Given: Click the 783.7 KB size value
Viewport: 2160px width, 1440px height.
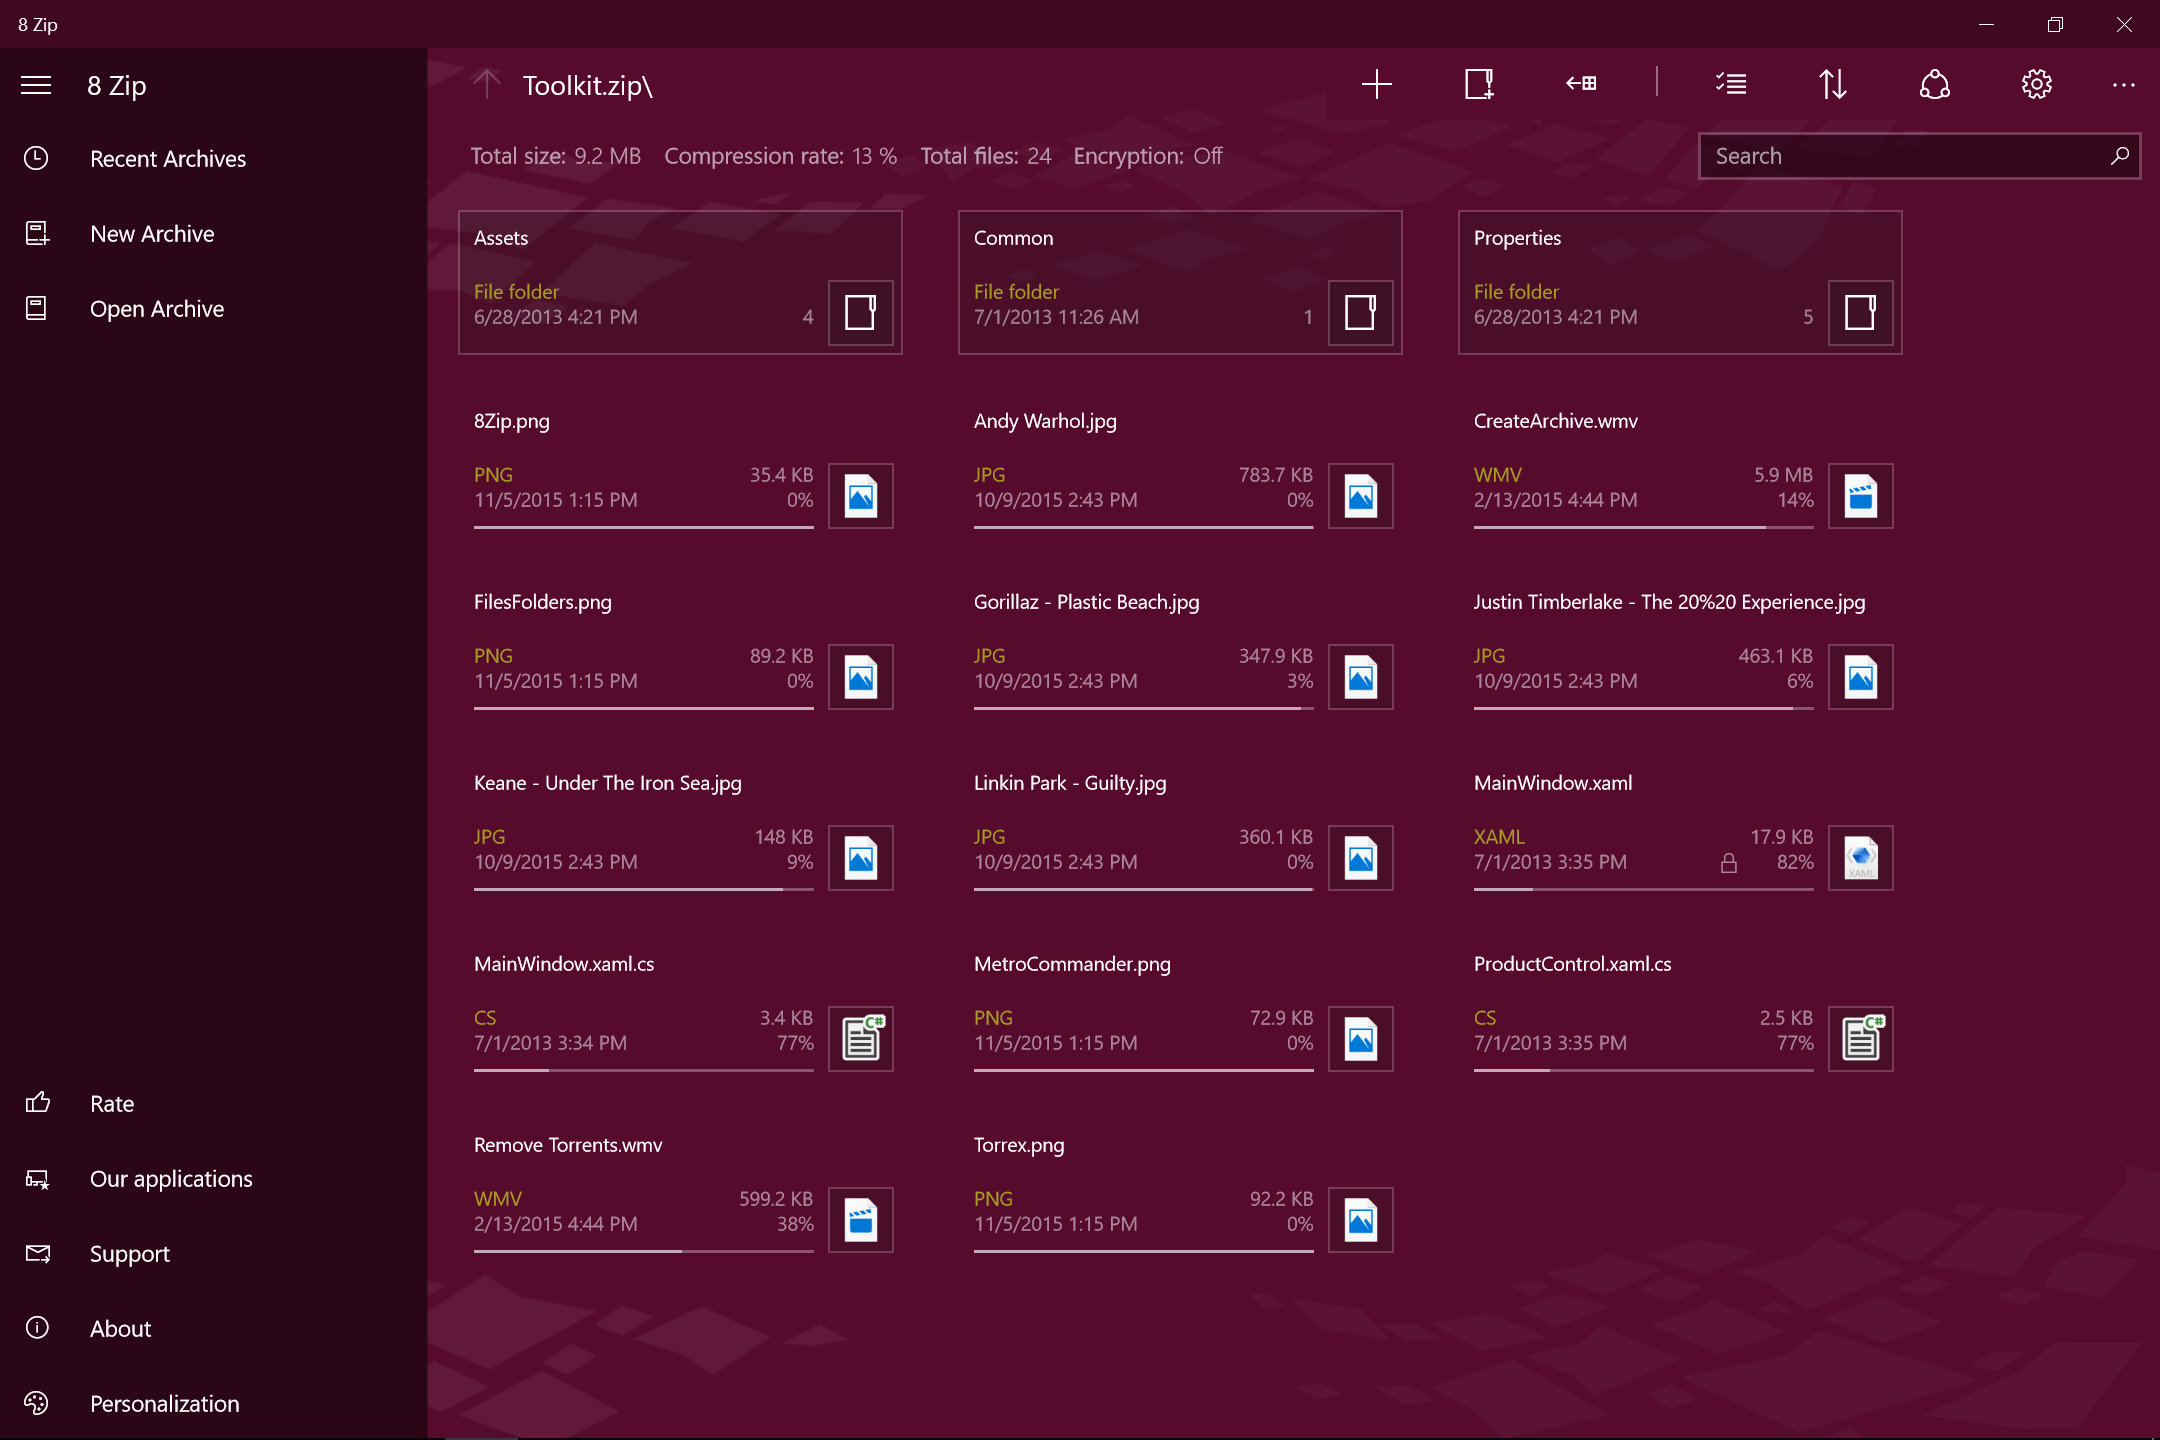Looking at the screenshot, I should tap(1275, 475).
